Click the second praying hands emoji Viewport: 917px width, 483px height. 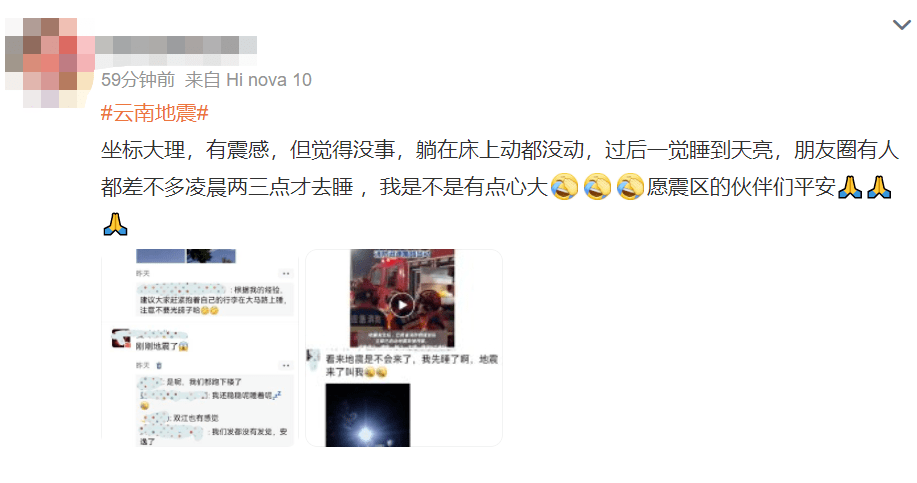tap(879, 187)
